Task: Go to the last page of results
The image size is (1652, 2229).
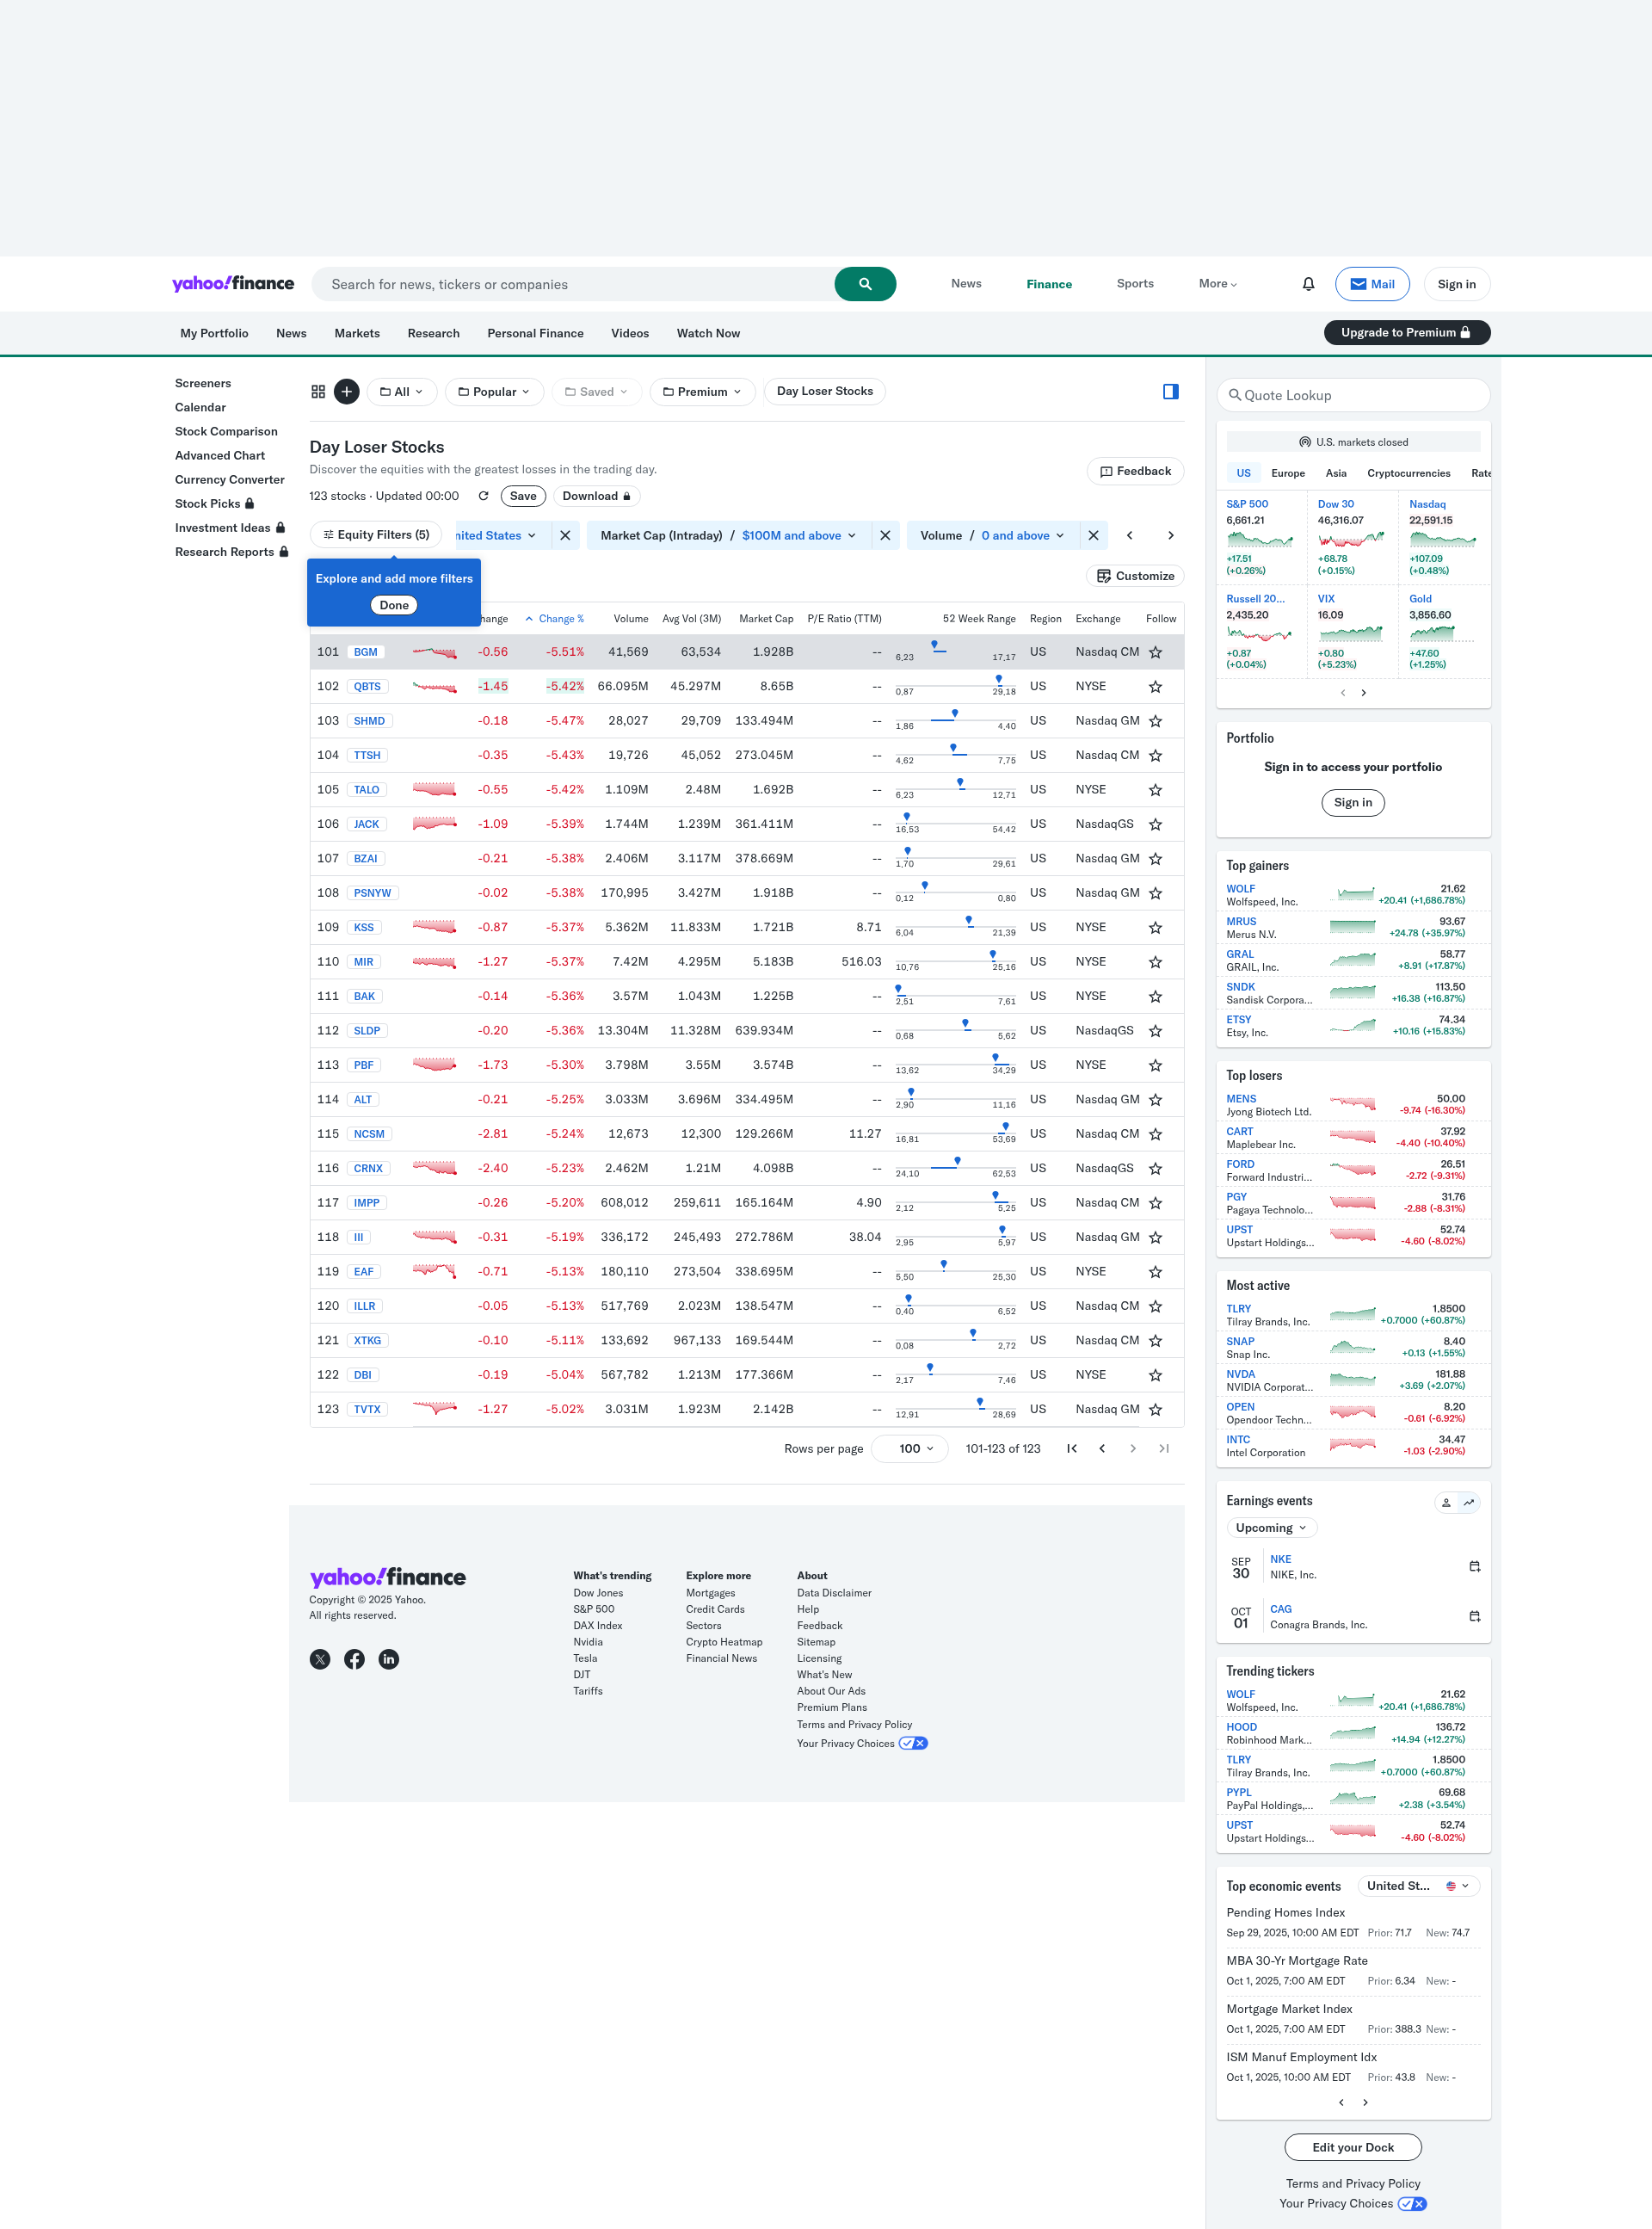Action: (1163, 1448)
